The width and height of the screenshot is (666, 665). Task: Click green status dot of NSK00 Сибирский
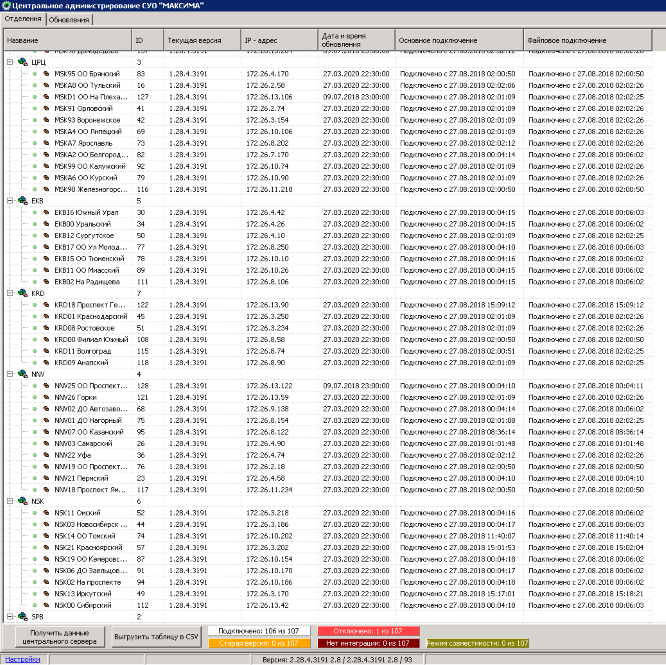pos(35,605)
